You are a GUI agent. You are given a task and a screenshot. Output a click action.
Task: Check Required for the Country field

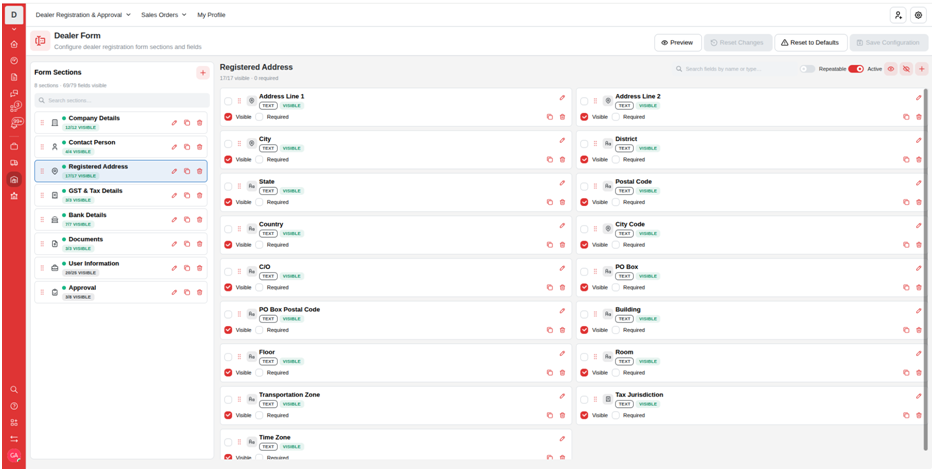pos(259,245)
